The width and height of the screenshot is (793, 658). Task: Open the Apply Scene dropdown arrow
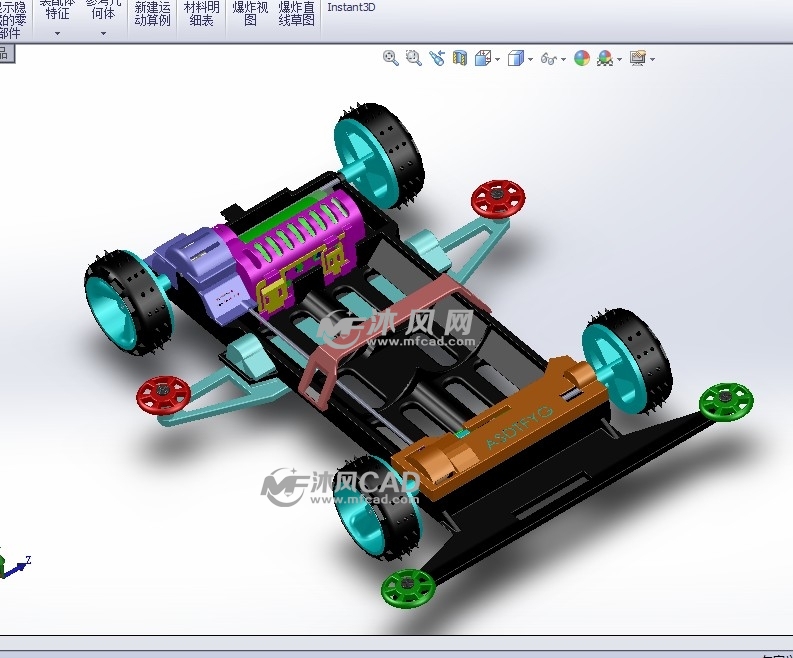click(620, 60)
